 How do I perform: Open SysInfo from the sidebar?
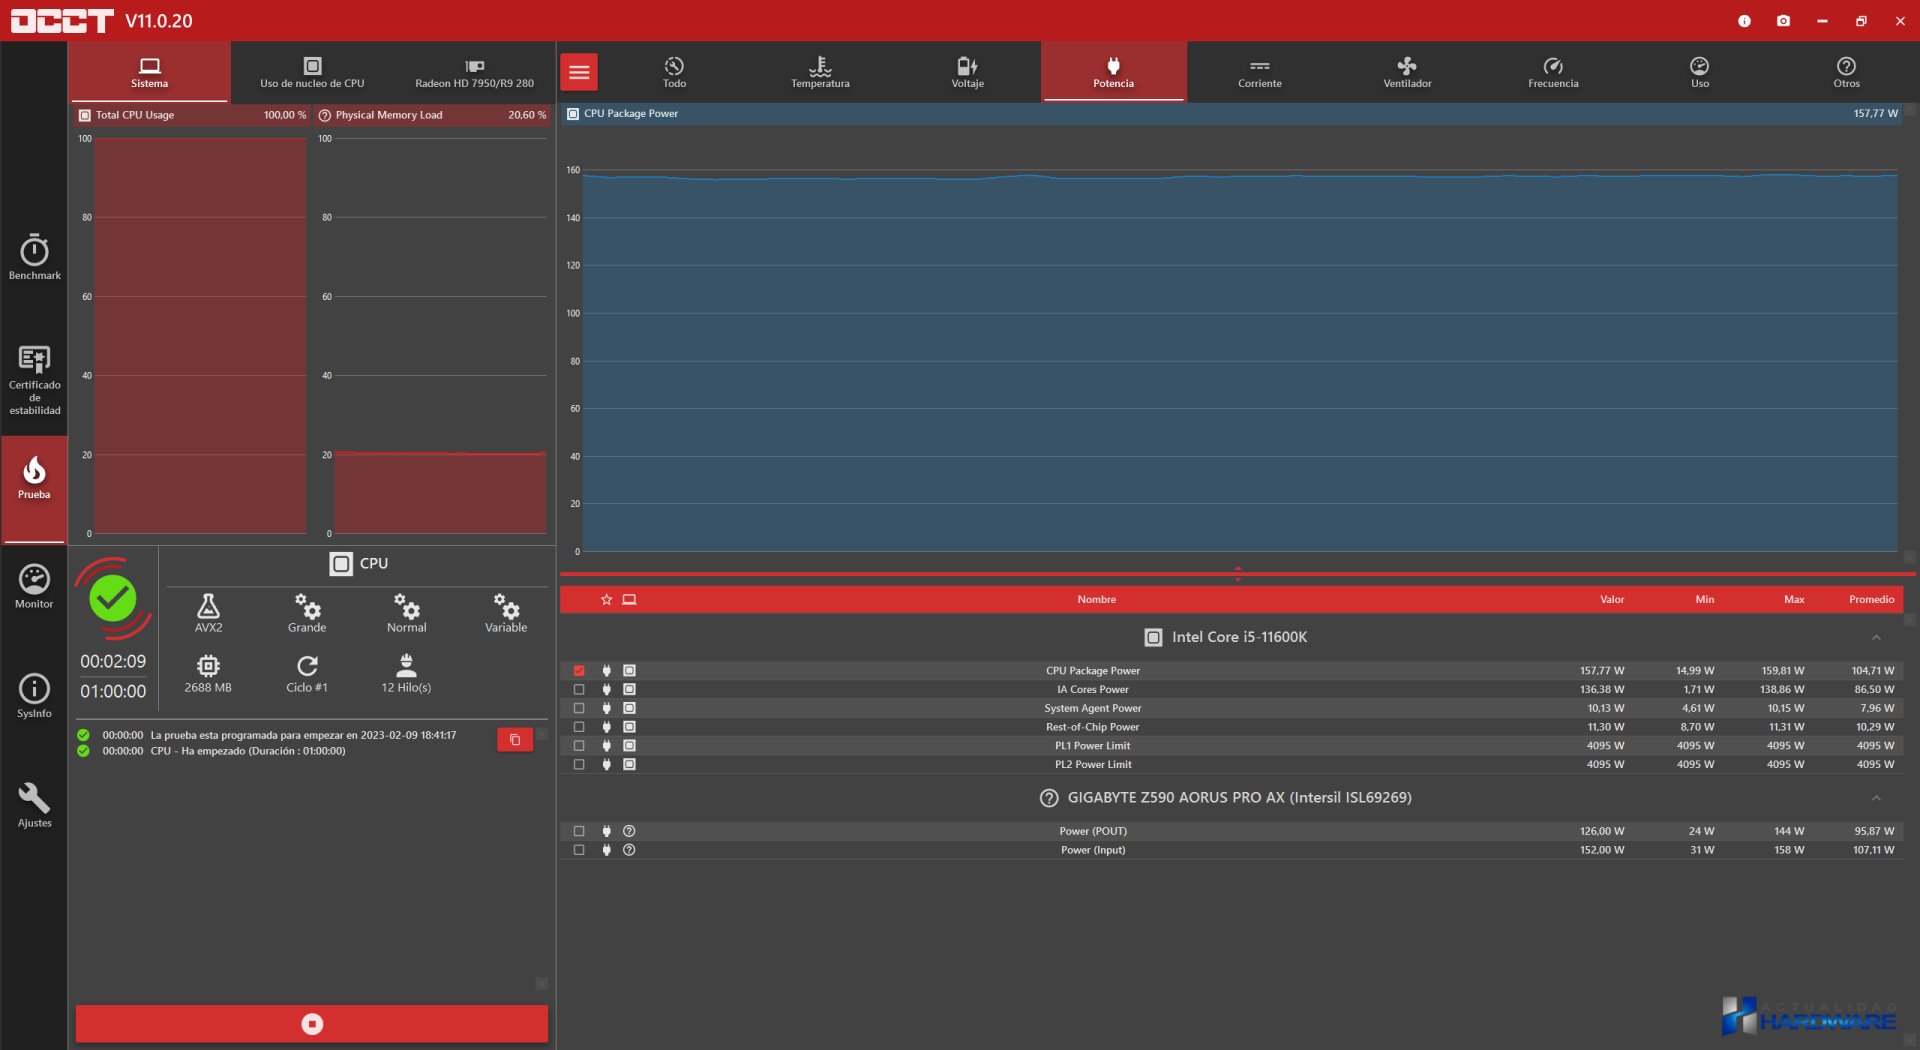click(34, 695)
